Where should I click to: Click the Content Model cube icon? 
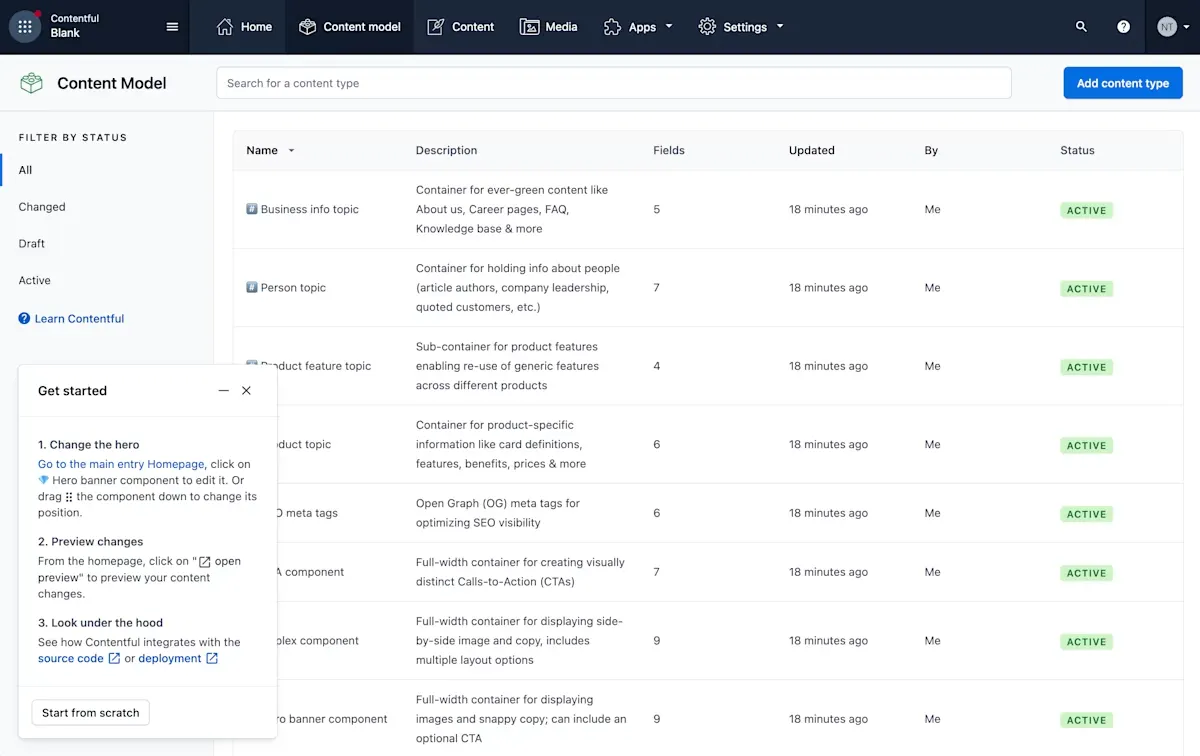(x=32, y=83)
